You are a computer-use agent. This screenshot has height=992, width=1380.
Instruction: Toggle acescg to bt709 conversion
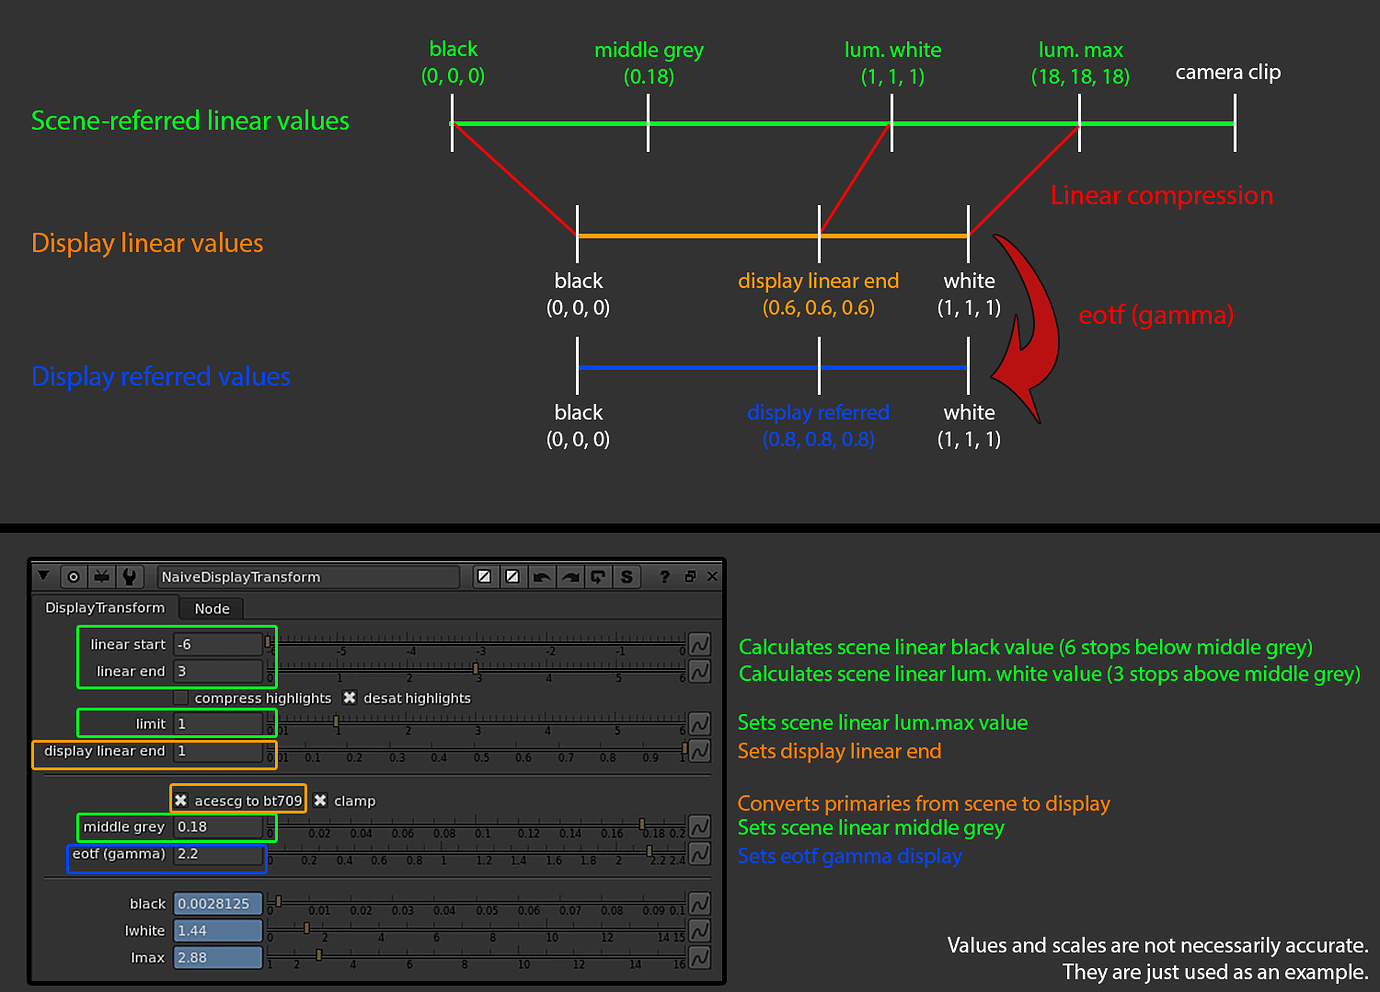tap(180, 801)
